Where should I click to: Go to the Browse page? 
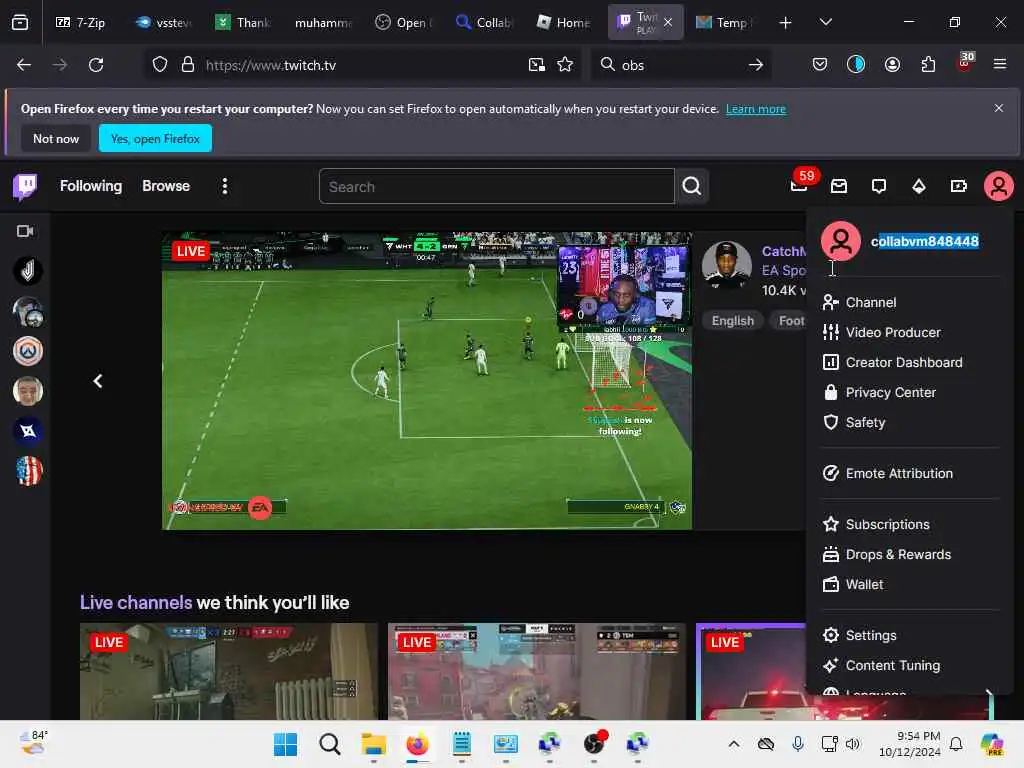(x=166, y=186)
